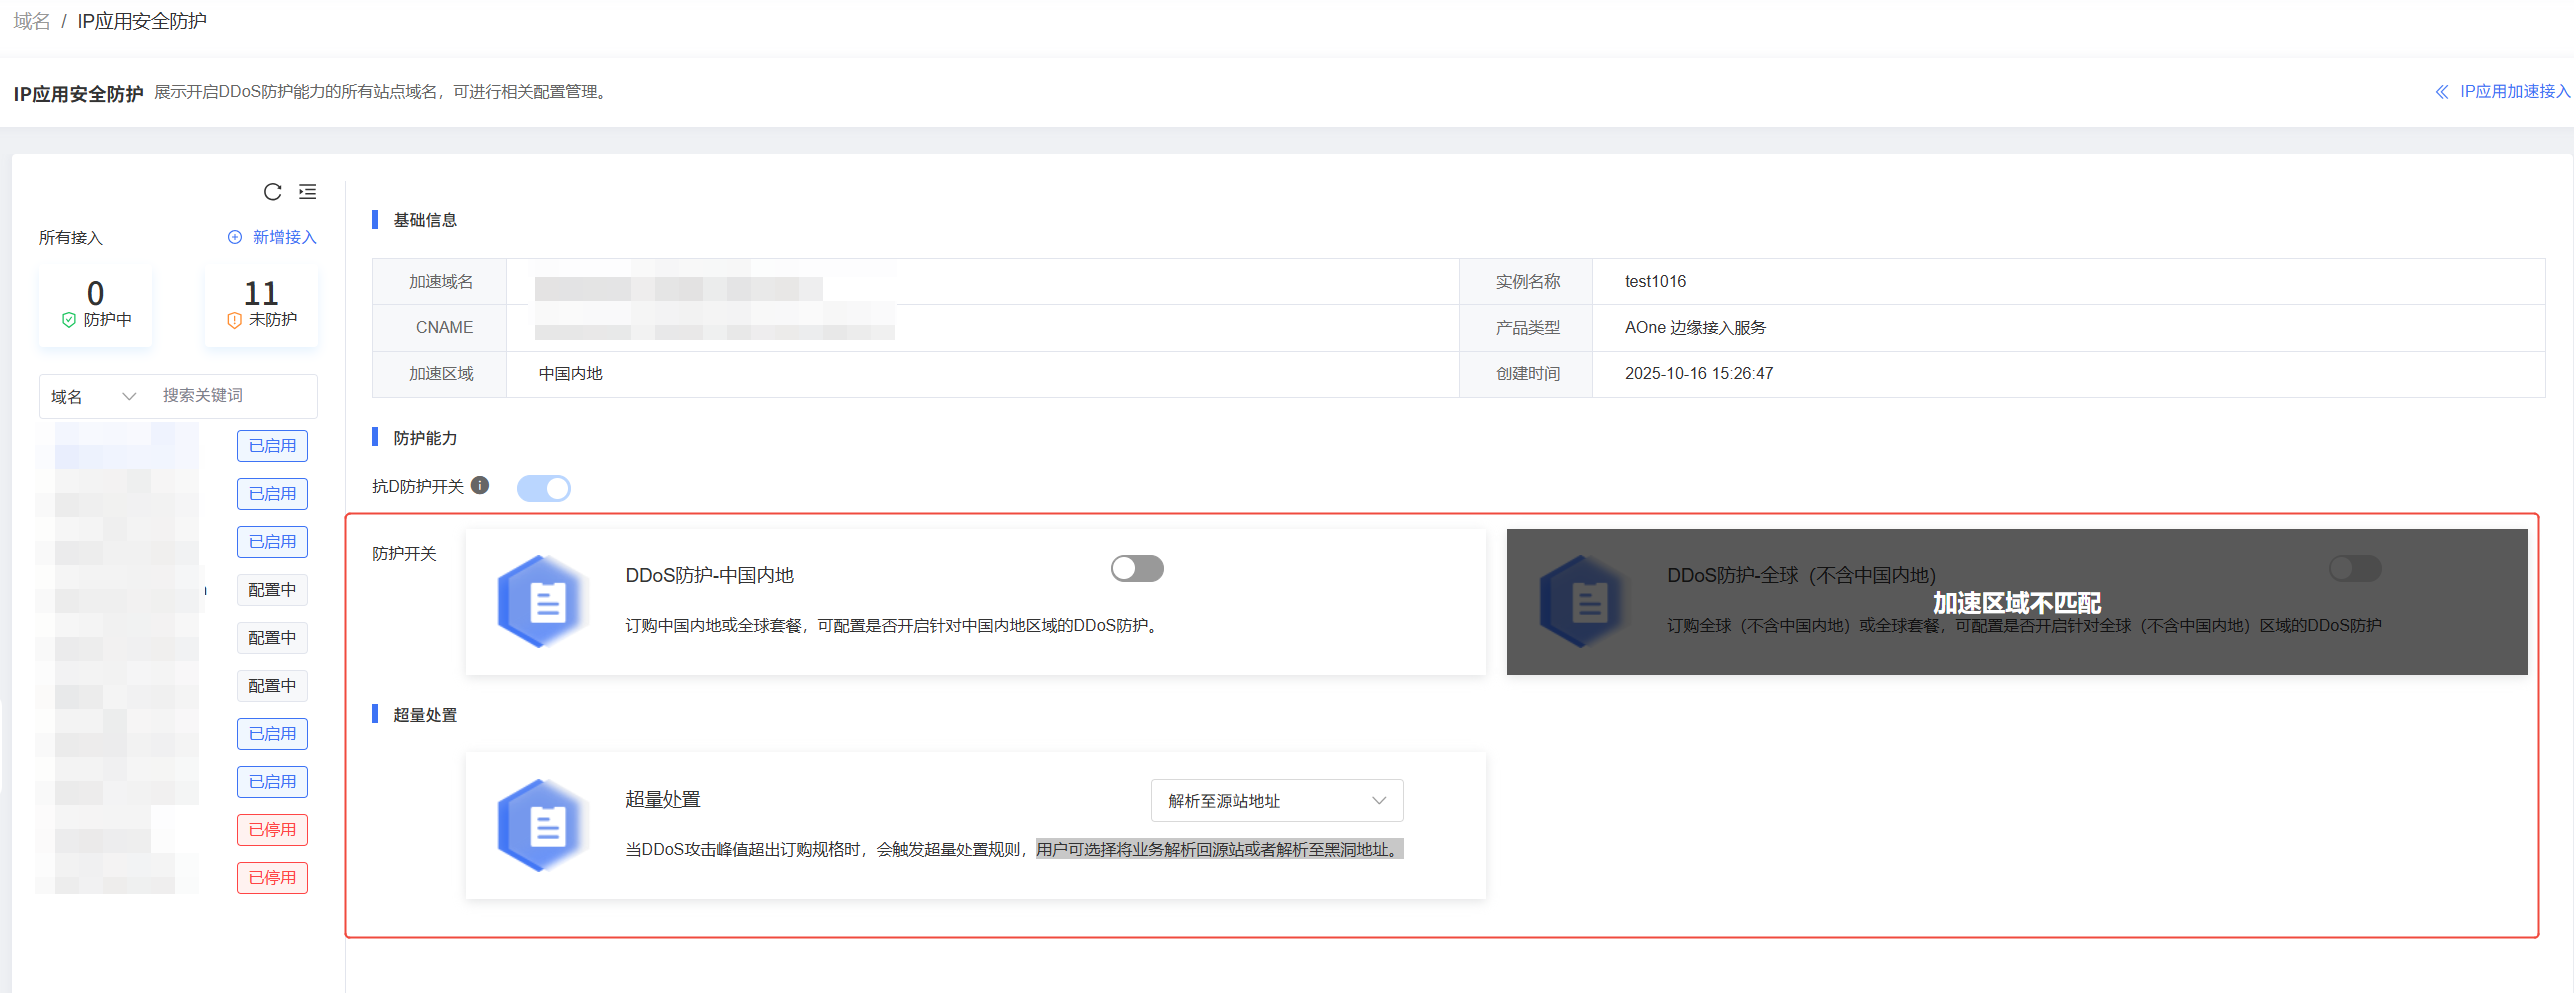This screenshot has height=993, width=2574.
Task: Click the orange warning icon beside 未防护
Action: [x=233, y=320]
